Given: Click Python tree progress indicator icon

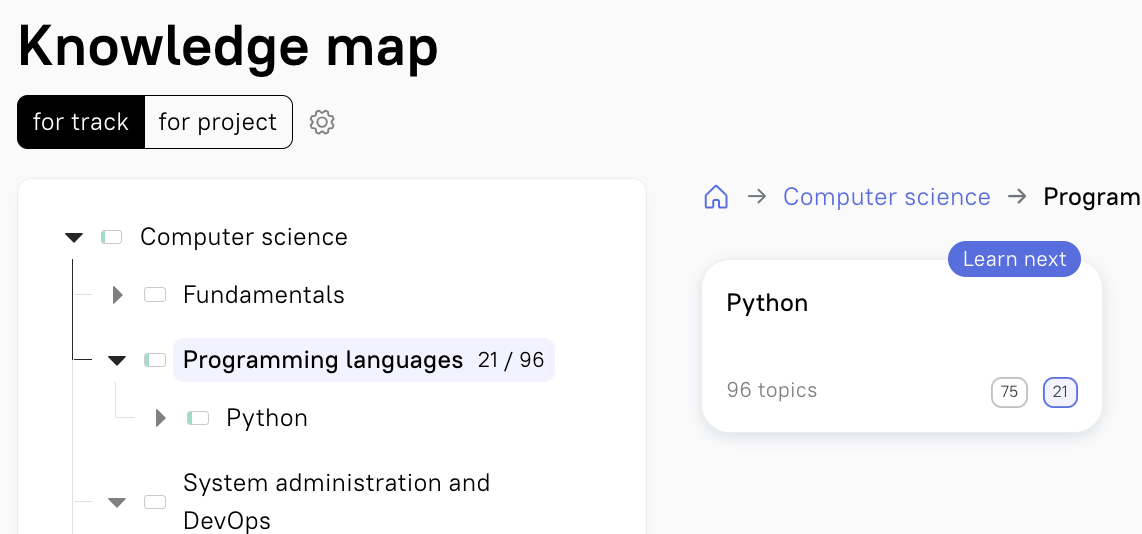Looking at the screenshot, I should (x=198, y=418).
